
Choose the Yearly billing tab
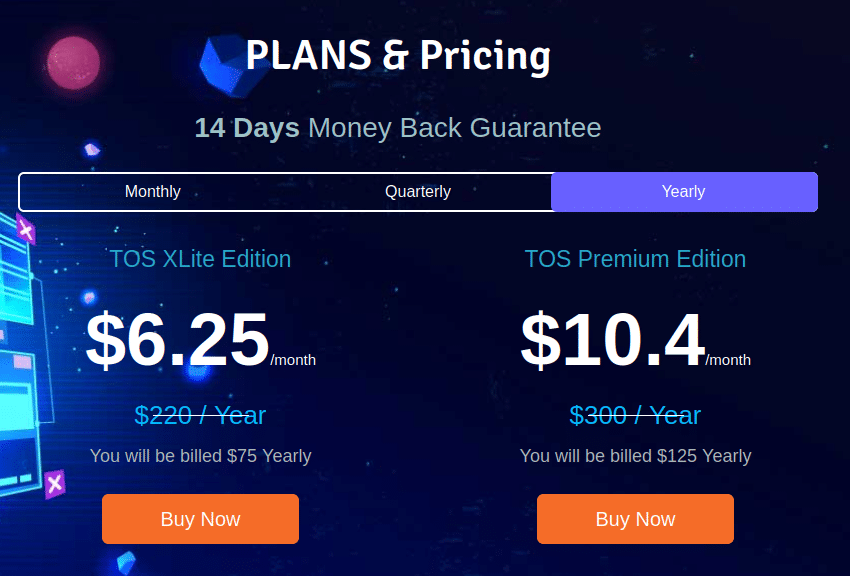684,191
